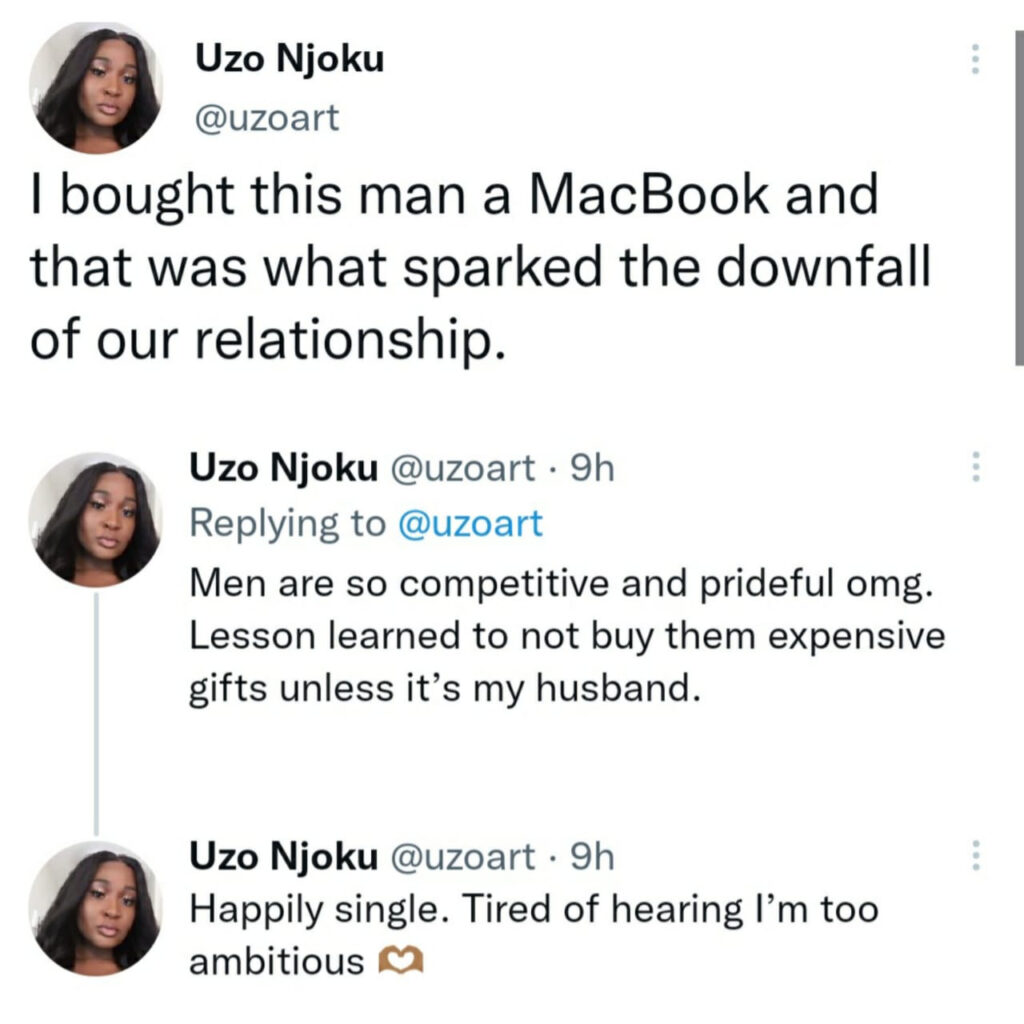Screen dimensions: 1024x1024
Task: Open the profile photo on the main tweet
Action: coord(96,88)
